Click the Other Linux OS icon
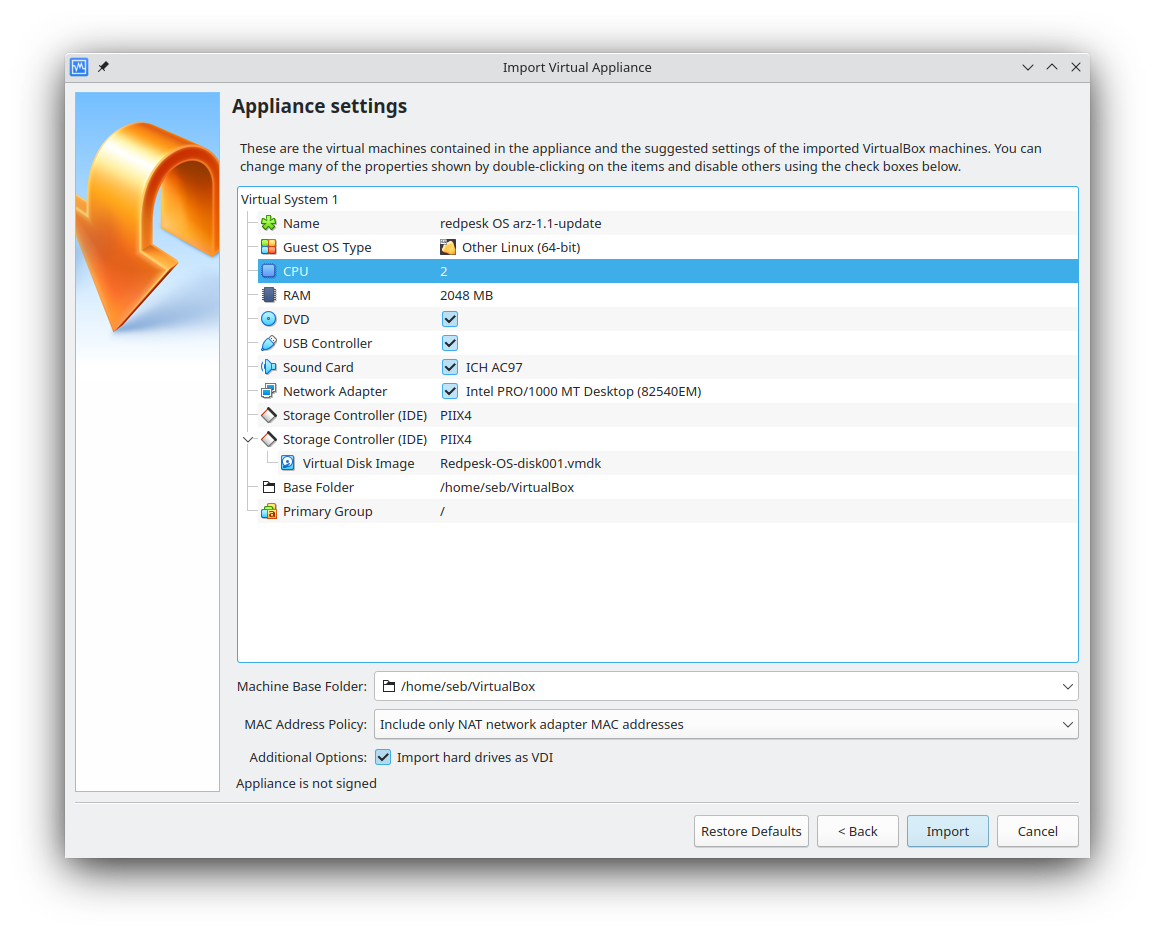Screen dimensions: 1155x935 (448, 248)
